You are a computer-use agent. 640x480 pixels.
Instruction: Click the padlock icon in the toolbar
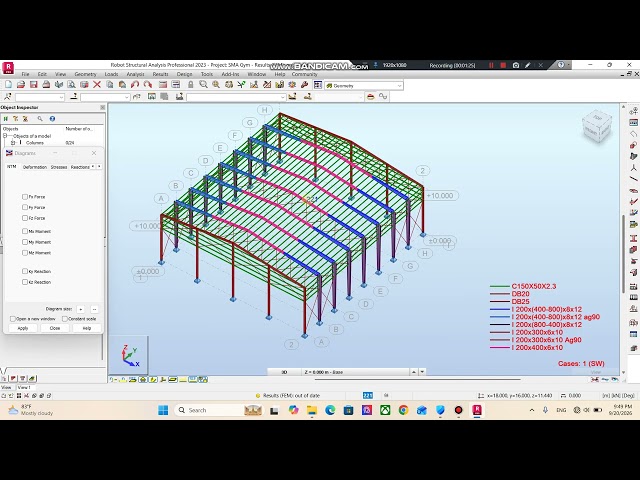point(190,84)
